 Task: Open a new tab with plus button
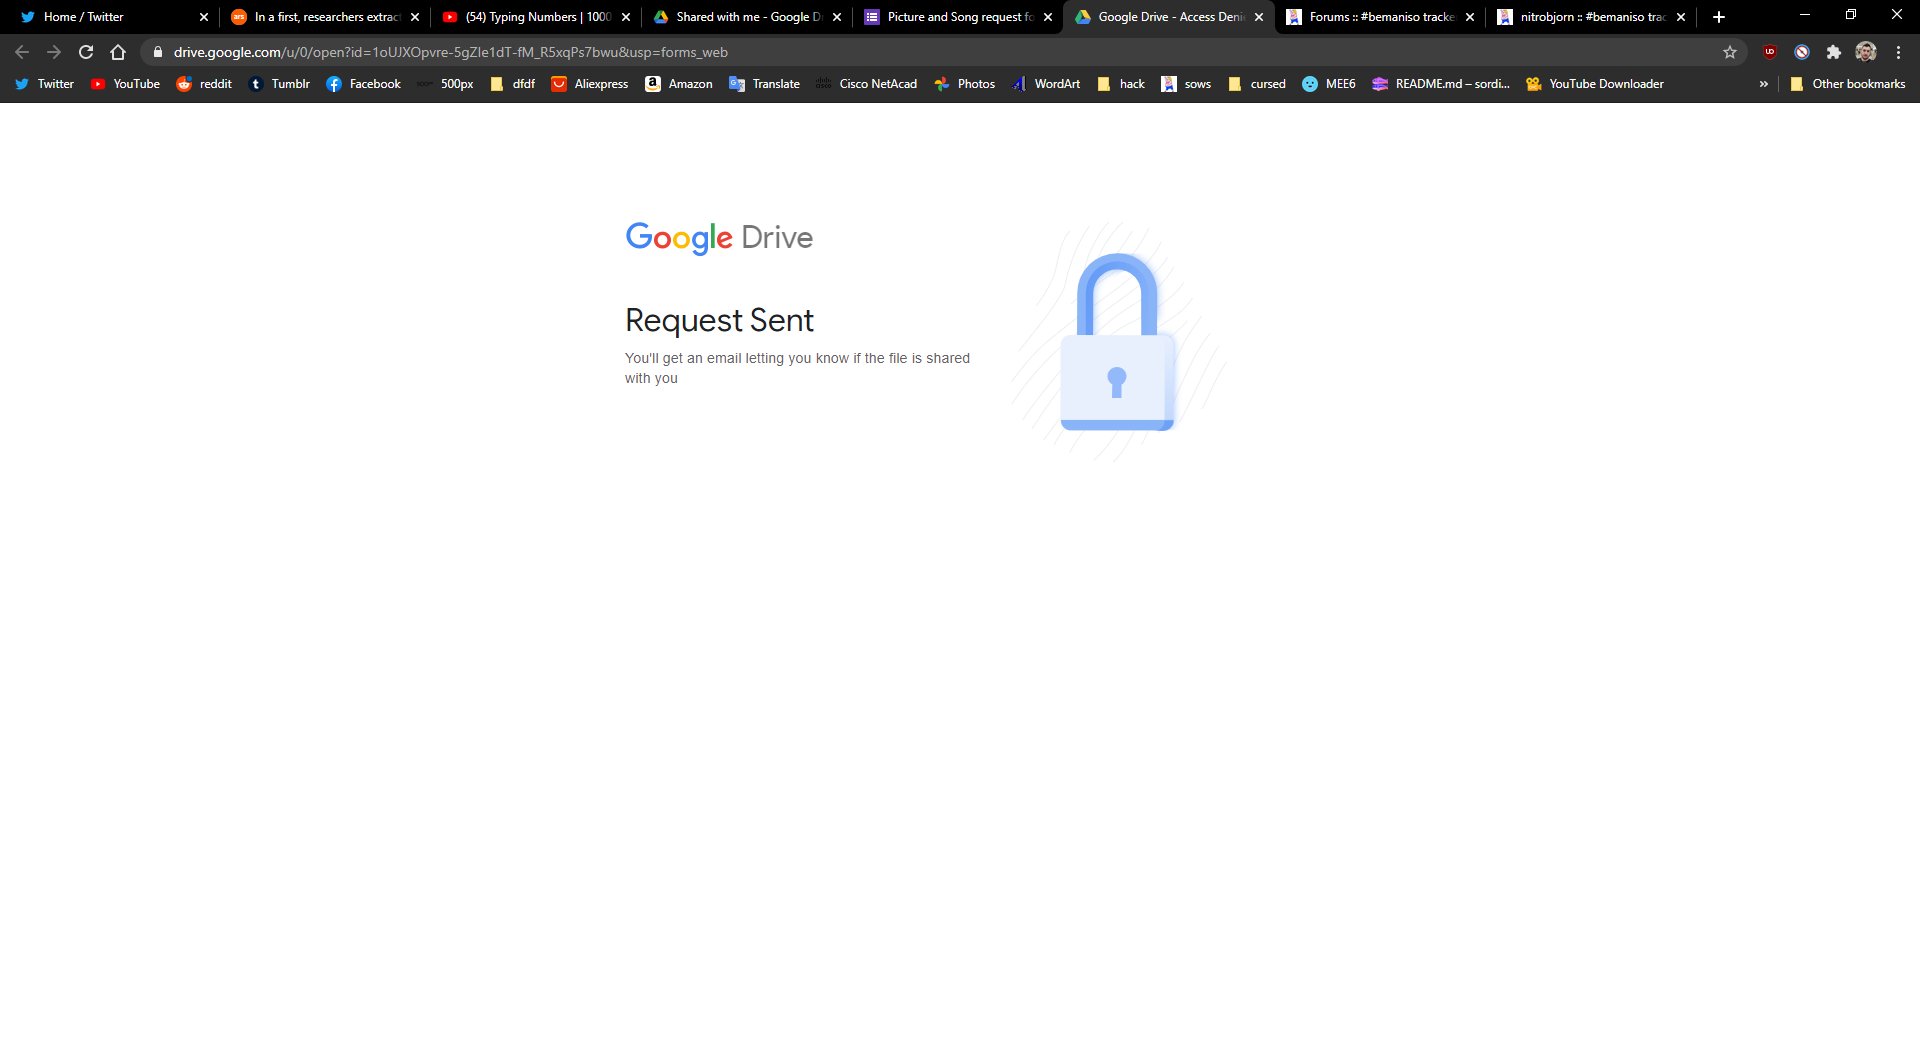point(1719,17)
